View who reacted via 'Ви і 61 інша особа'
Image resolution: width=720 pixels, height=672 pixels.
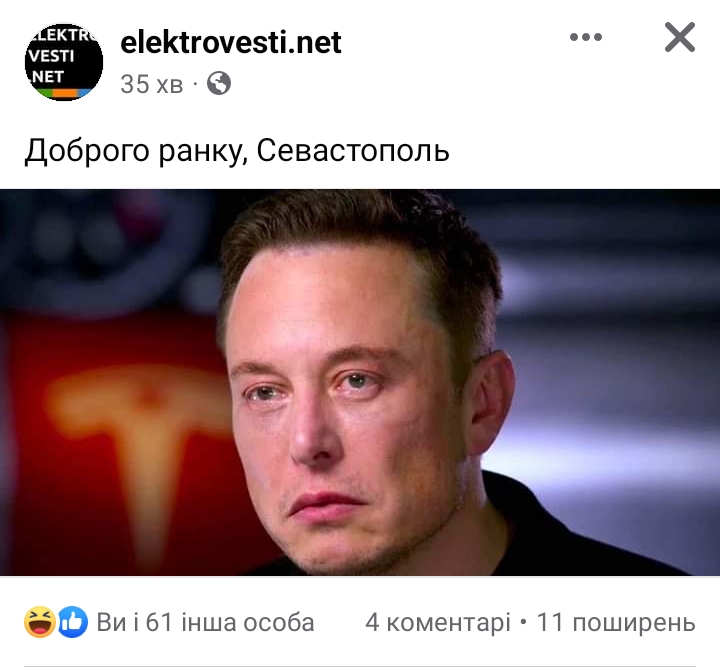[x=205, y=622]
